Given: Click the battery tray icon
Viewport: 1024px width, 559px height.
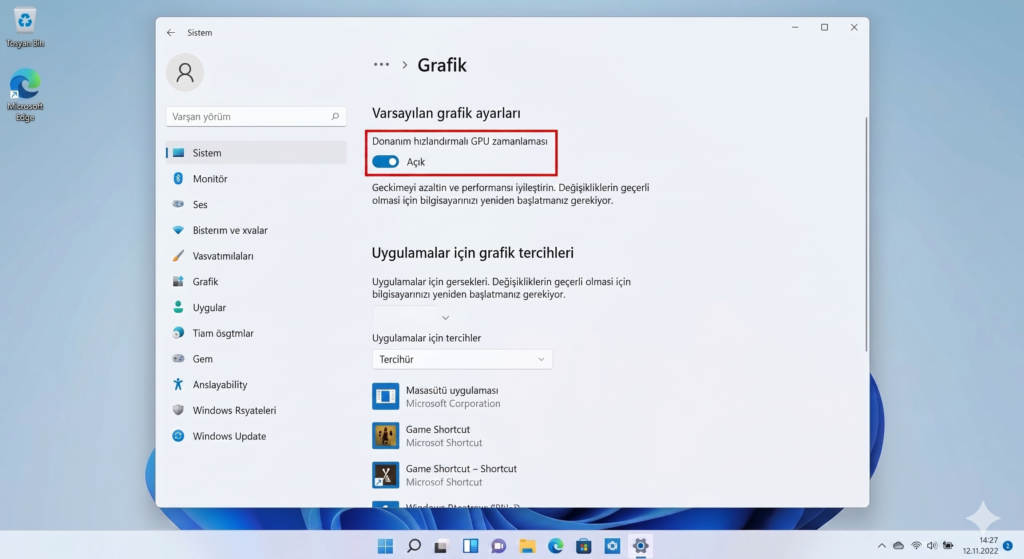Looking at the screenshot, I should click(x=948, y=546).
